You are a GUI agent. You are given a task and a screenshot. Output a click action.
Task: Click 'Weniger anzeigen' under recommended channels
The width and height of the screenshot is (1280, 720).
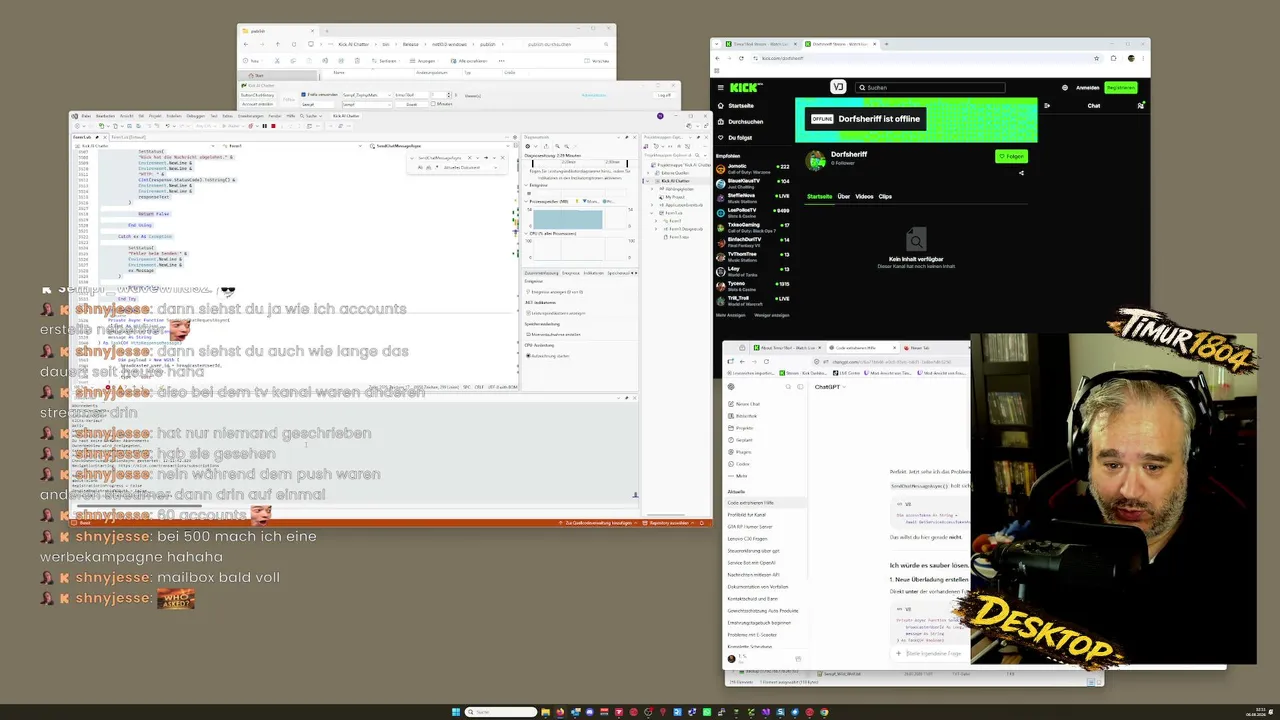pyautogui.click(x=771, y=315)
